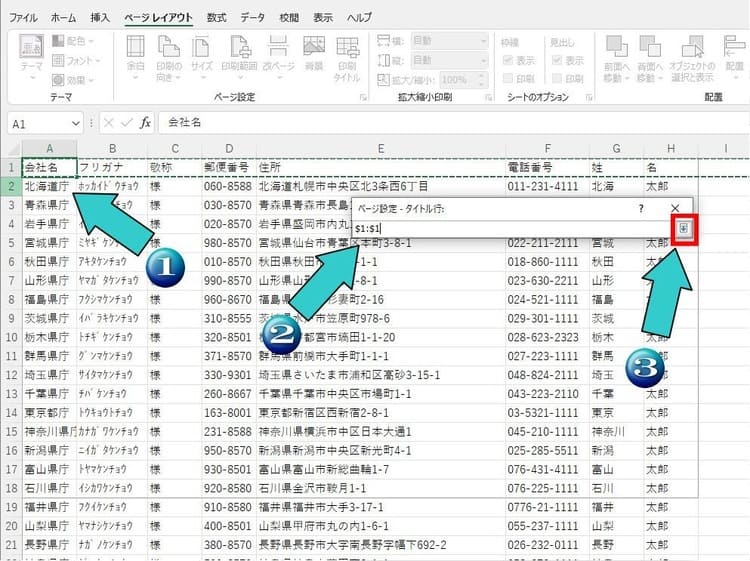This screenshot has height=561, width=750.
Task: Open the サイズ paper size icon
Action: [201, 47]
